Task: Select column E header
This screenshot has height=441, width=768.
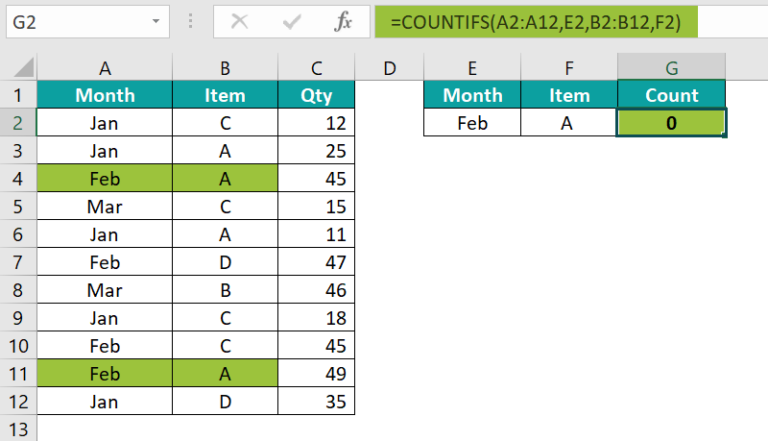Action: click(472, 68)
